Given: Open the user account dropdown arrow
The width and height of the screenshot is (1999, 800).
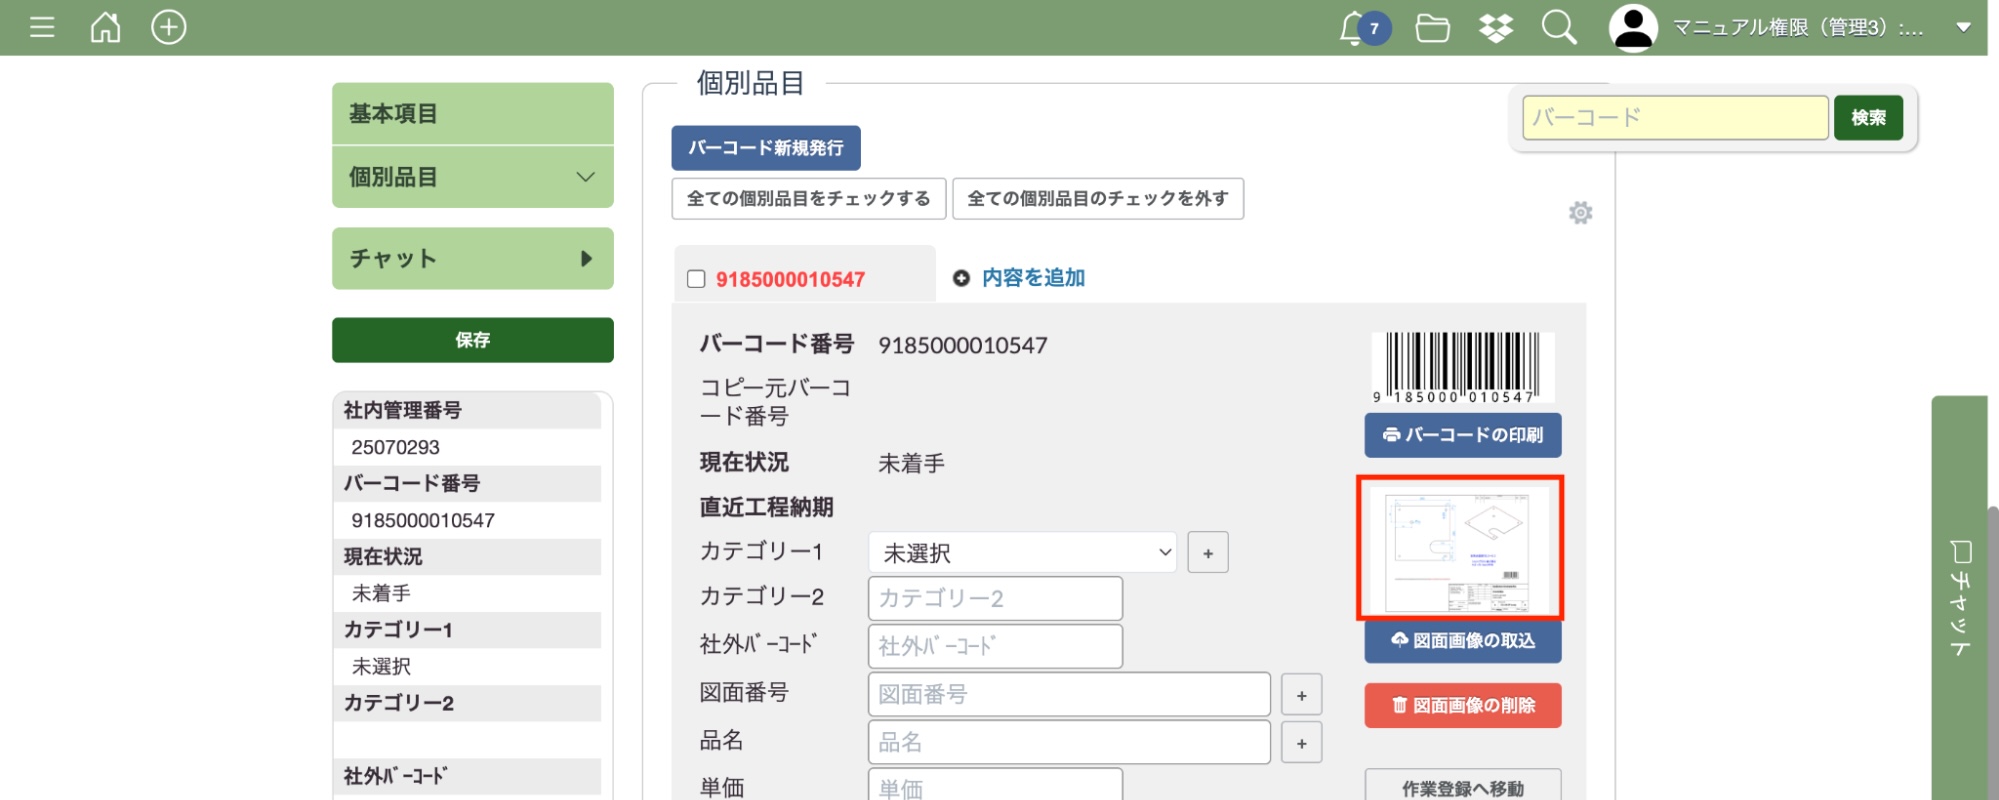Looking at the screenshot, I should tap(1963, 28).
